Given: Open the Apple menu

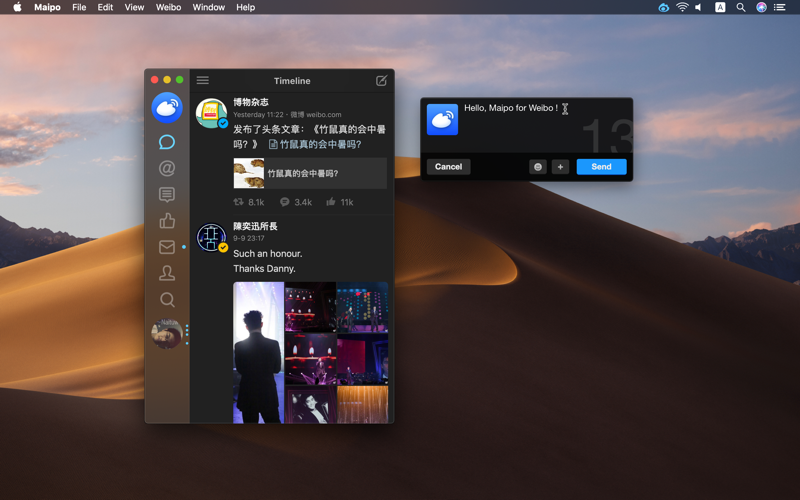Looking at the screenshot, I should (17, 7).
